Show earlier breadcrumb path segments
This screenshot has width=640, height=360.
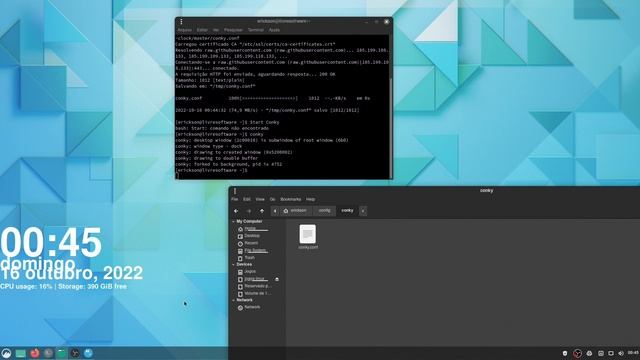[275, 211]
